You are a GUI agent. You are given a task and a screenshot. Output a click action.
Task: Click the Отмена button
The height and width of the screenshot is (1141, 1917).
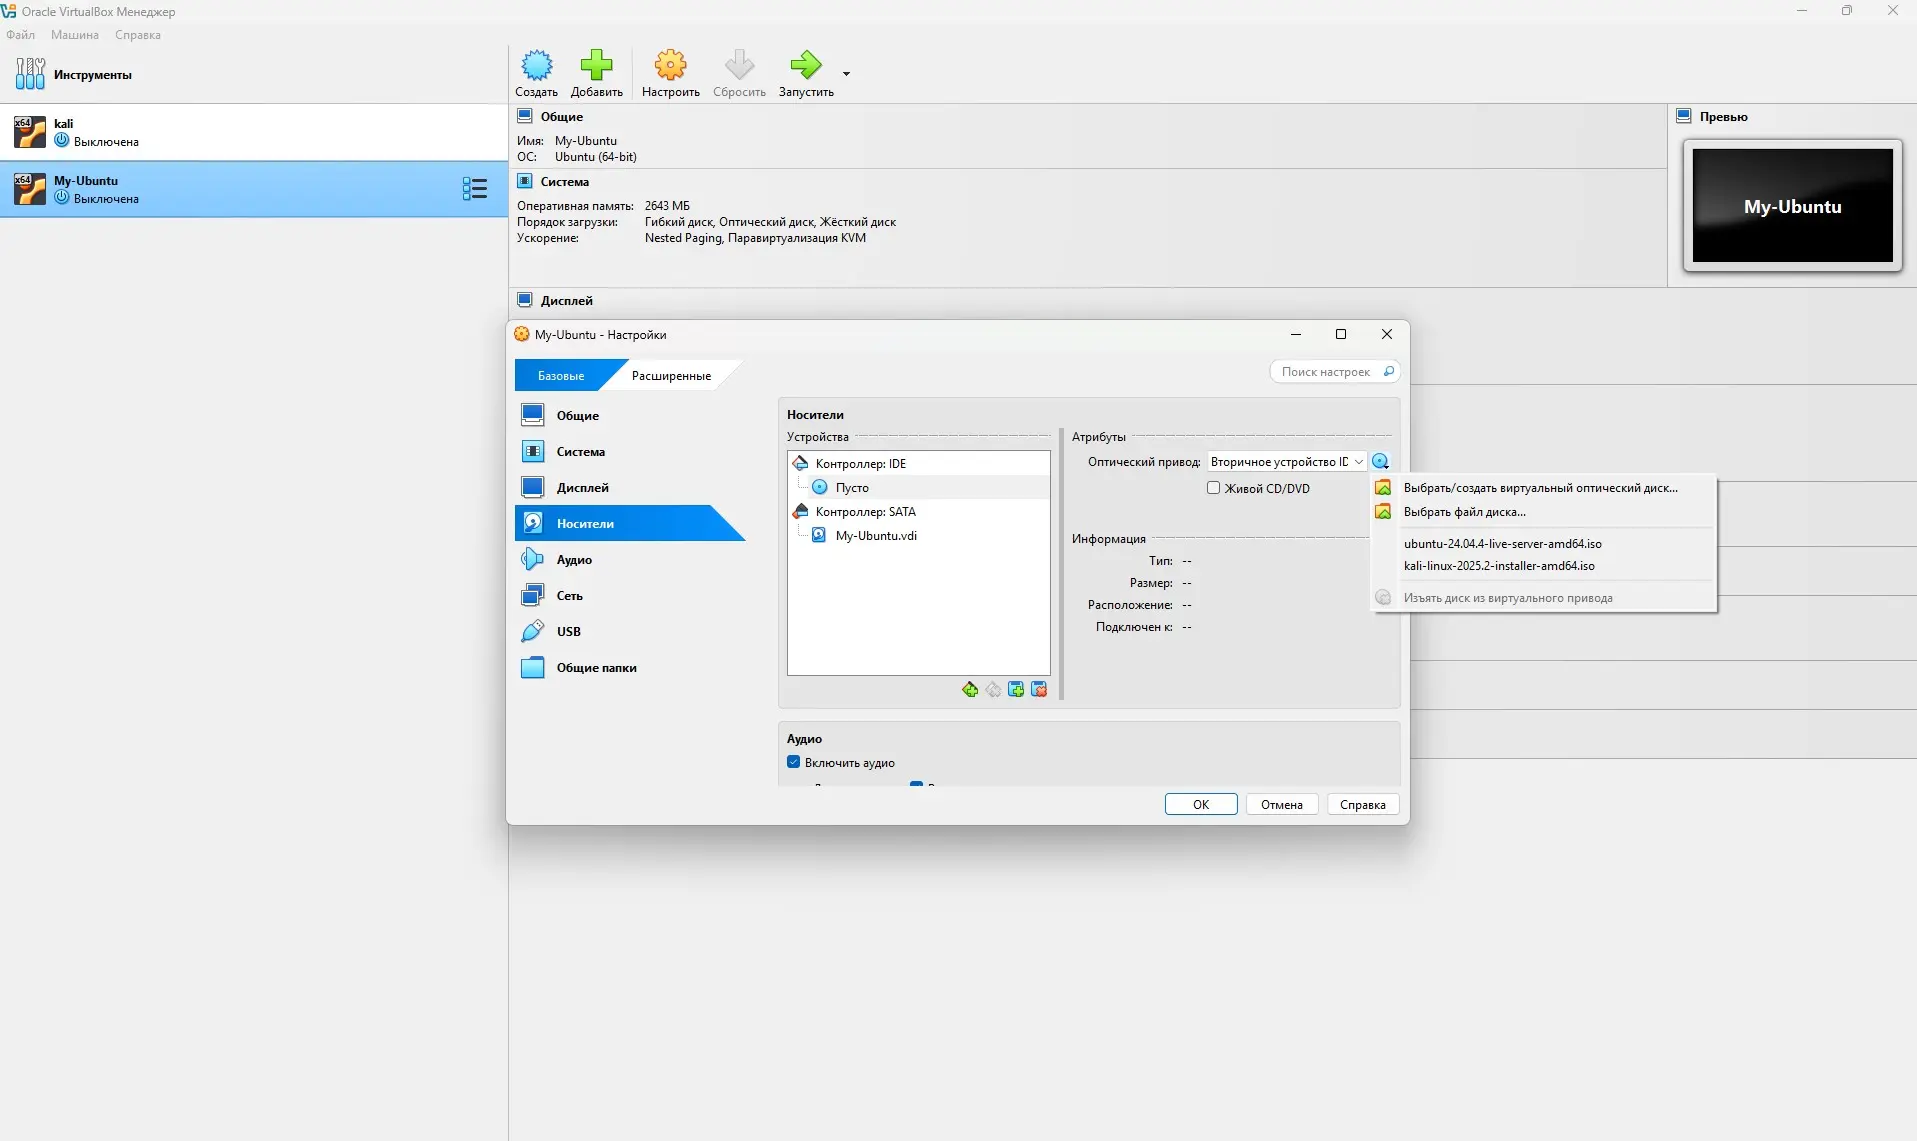click(x=1282, y=805)
